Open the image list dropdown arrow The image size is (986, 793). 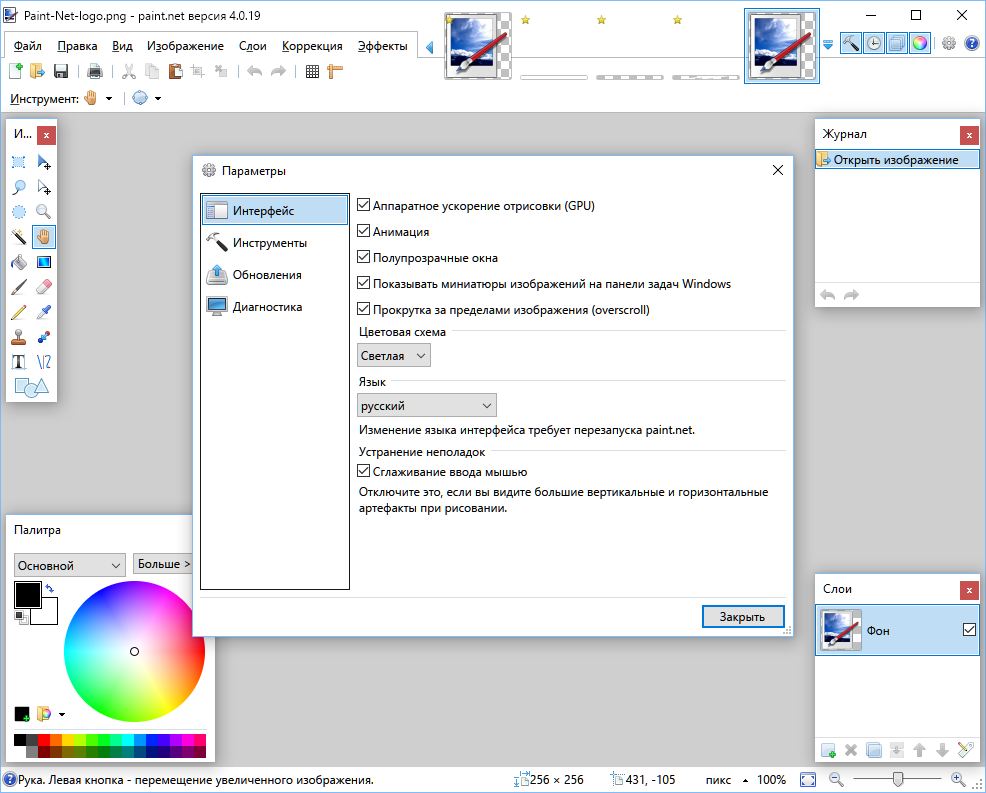tap(828, 45)
